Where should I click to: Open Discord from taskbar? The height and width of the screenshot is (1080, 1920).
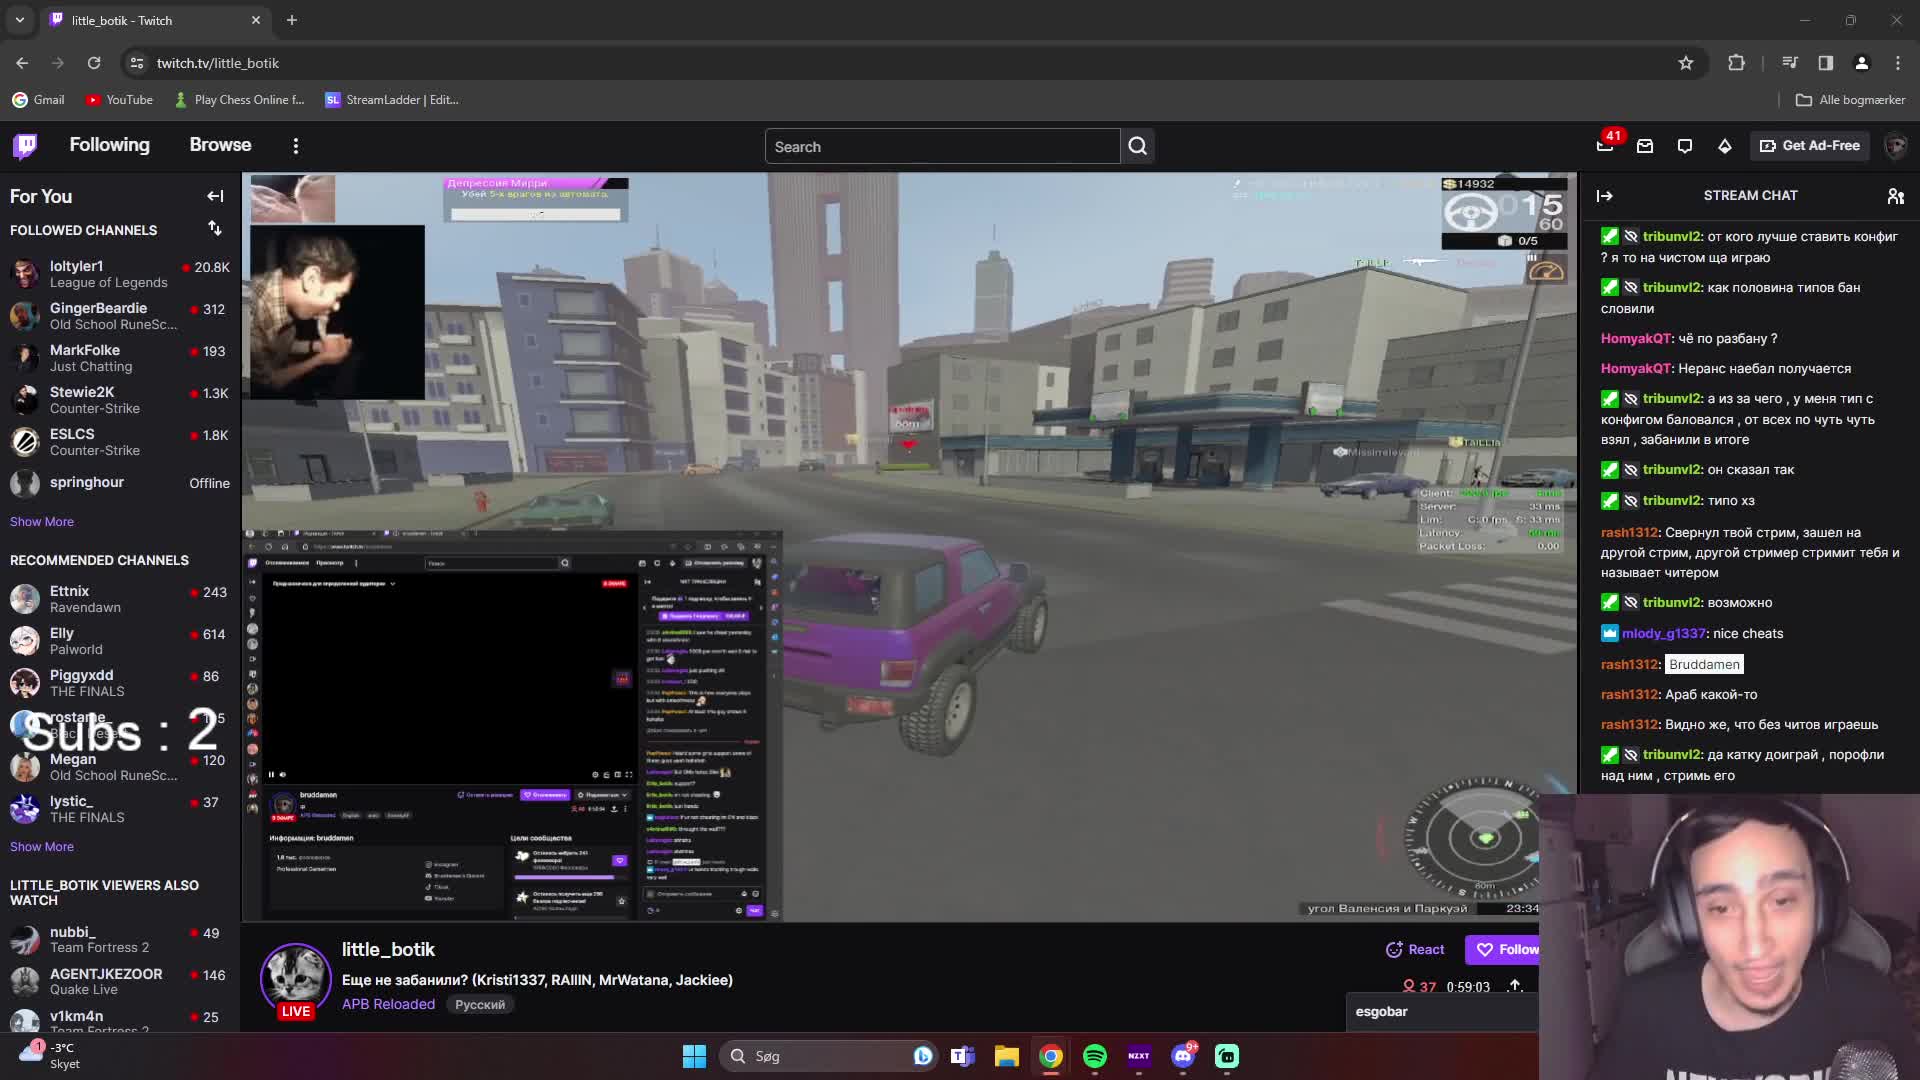pos(1183,1056)
